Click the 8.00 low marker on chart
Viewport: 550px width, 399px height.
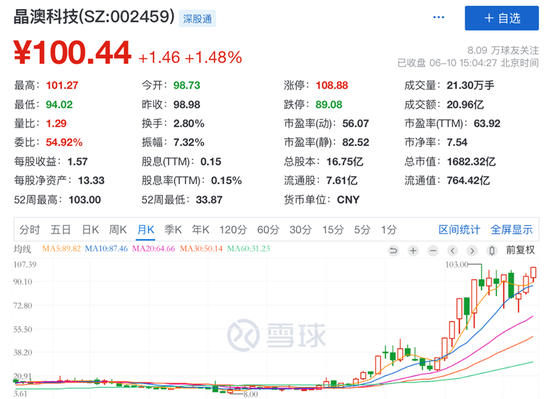point(250,394)
